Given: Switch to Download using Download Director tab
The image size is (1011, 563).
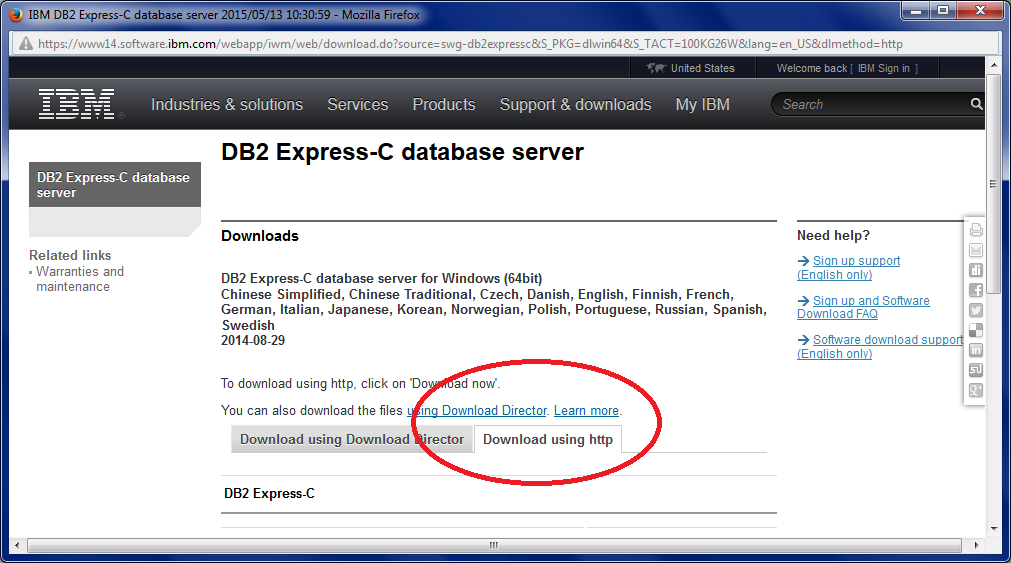Looking at the screenshot, I should (352, 439).
